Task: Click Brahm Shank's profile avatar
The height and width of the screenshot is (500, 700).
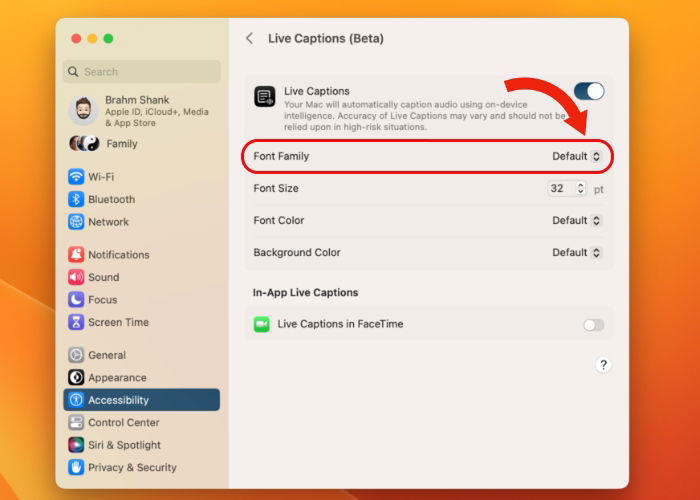Action: click(x=83, y=110)
